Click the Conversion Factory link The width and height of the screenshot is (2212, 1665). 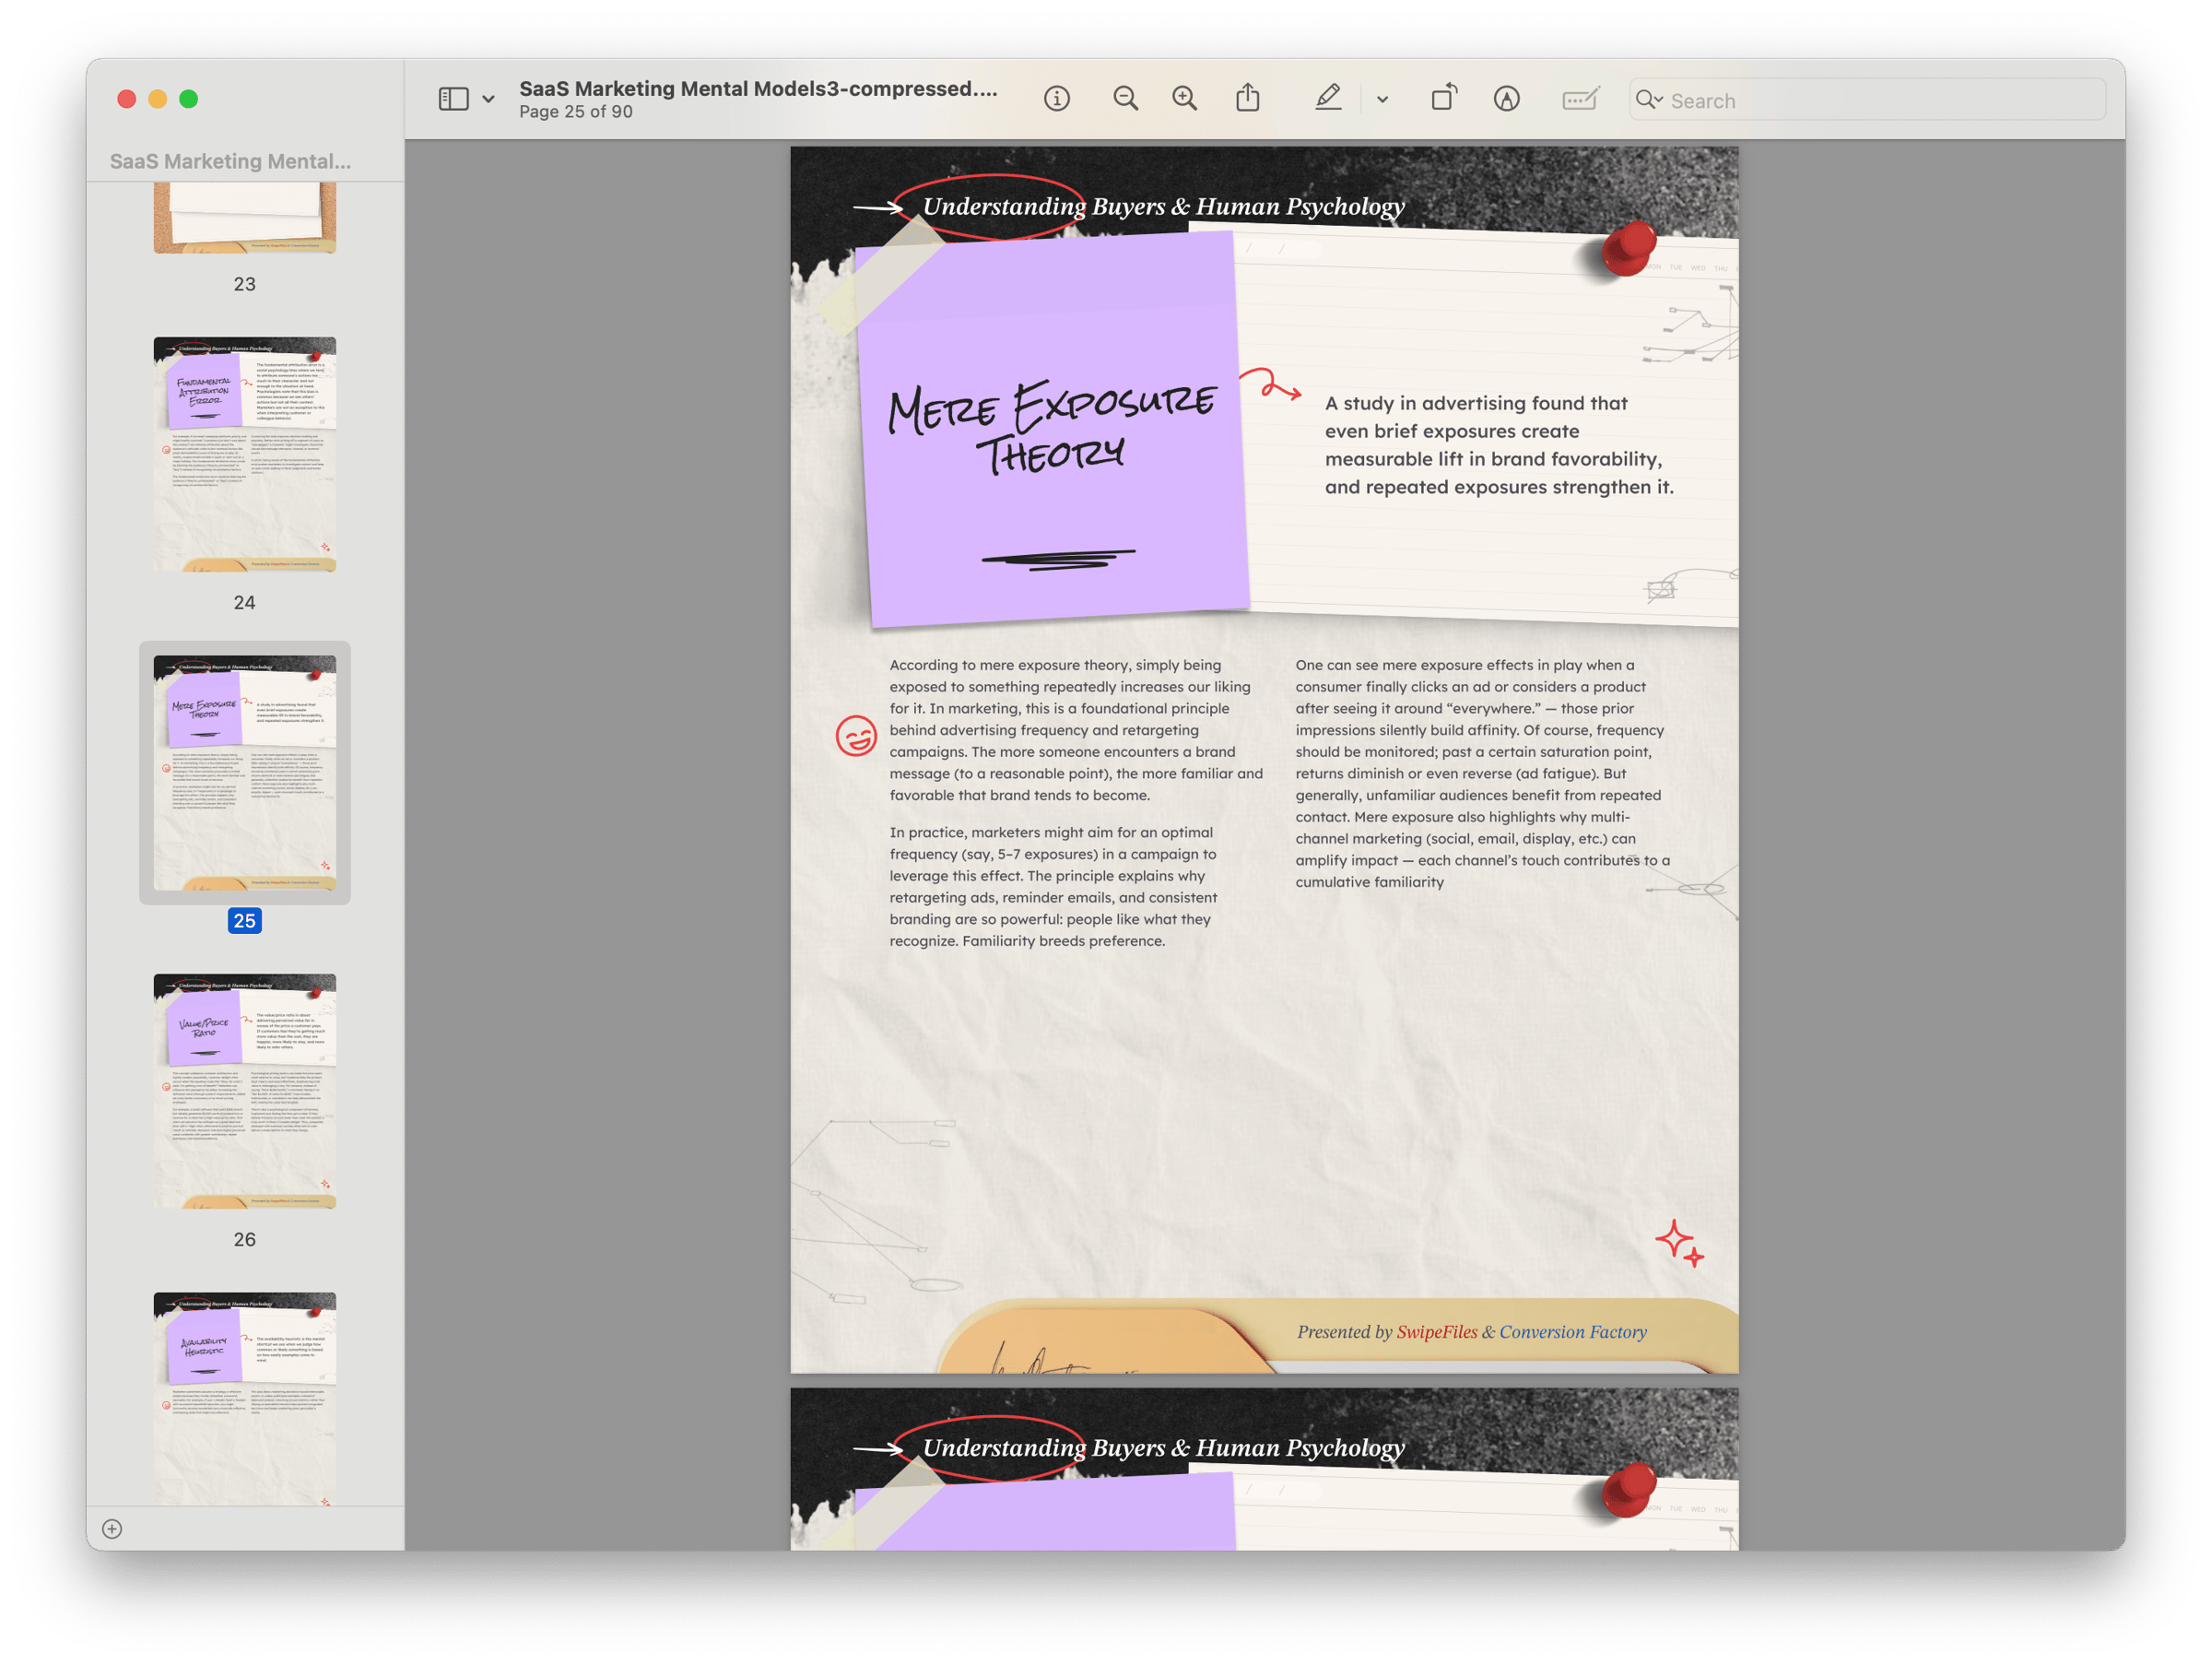coord(1572,1331)
